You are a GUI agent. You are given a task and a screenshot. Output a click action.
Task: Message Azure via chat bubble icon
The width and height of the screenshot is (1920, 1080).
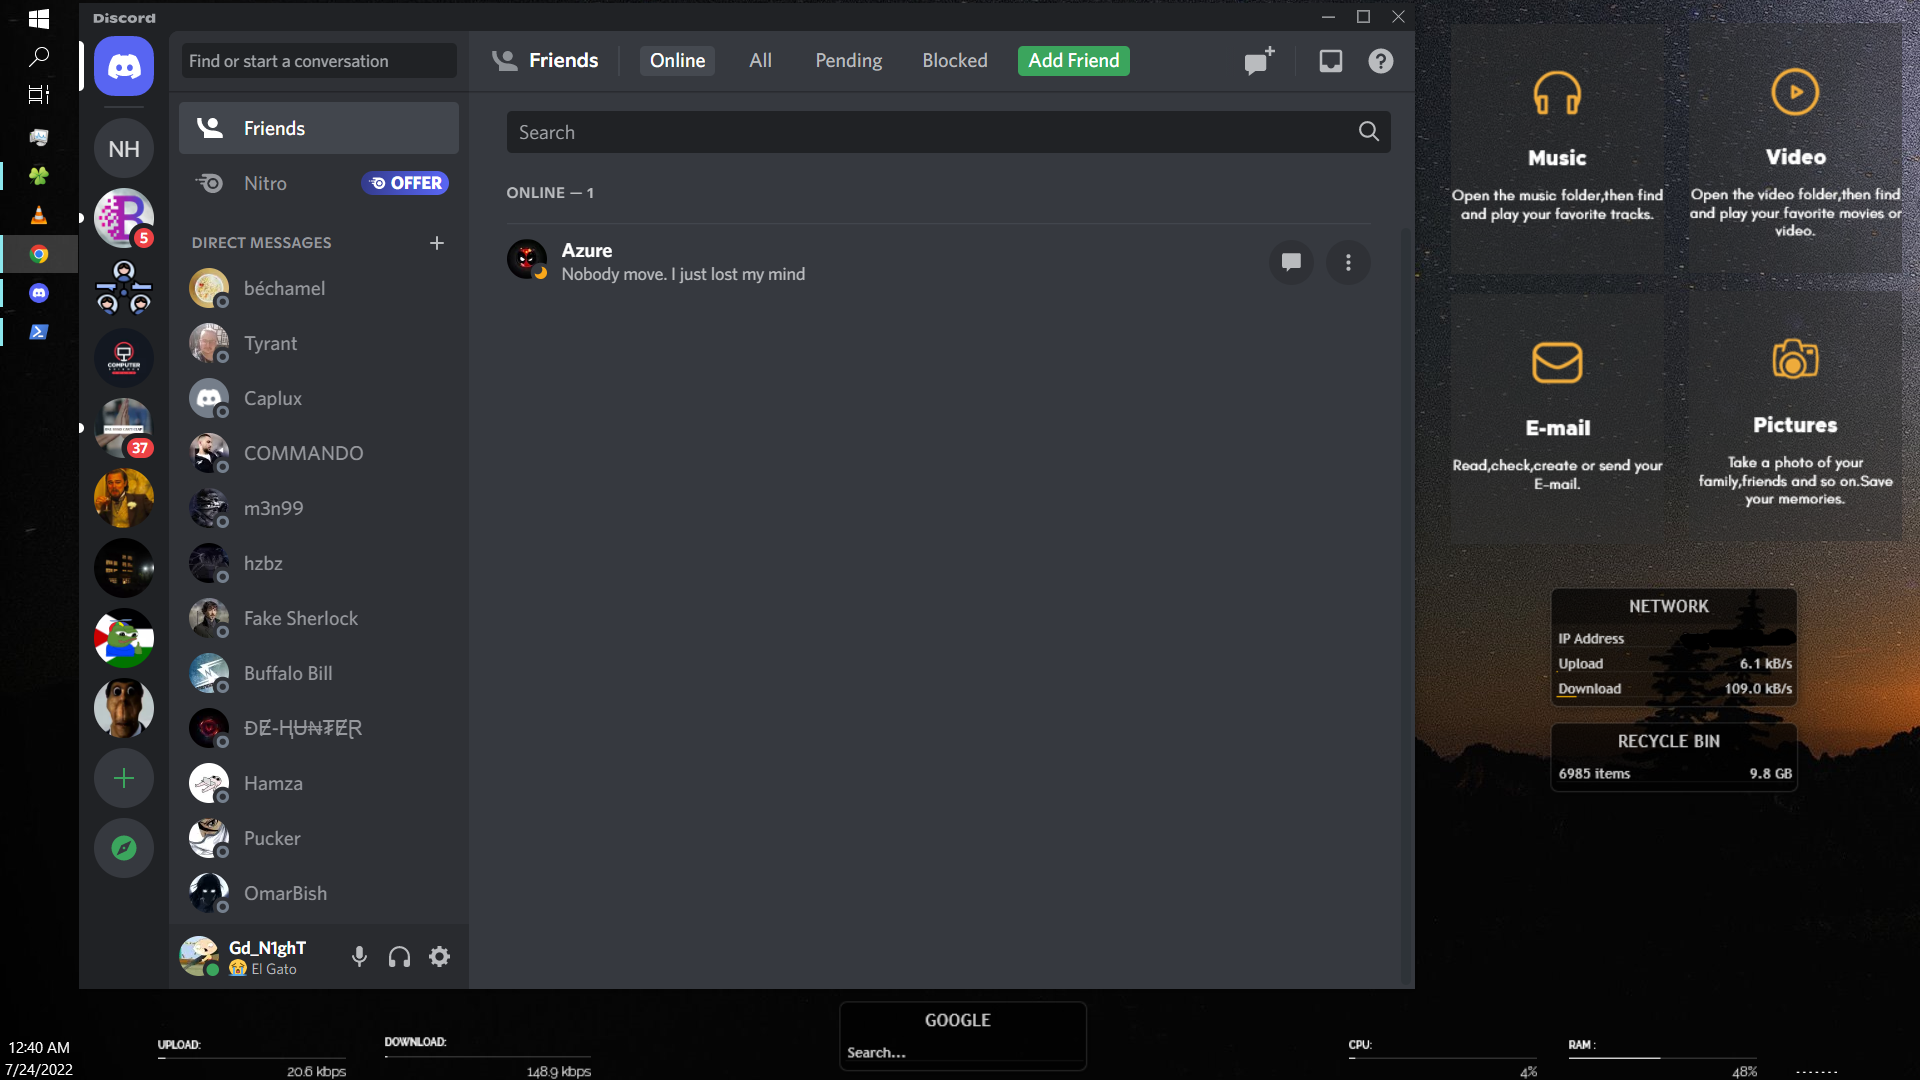(x=1291, y=262)
